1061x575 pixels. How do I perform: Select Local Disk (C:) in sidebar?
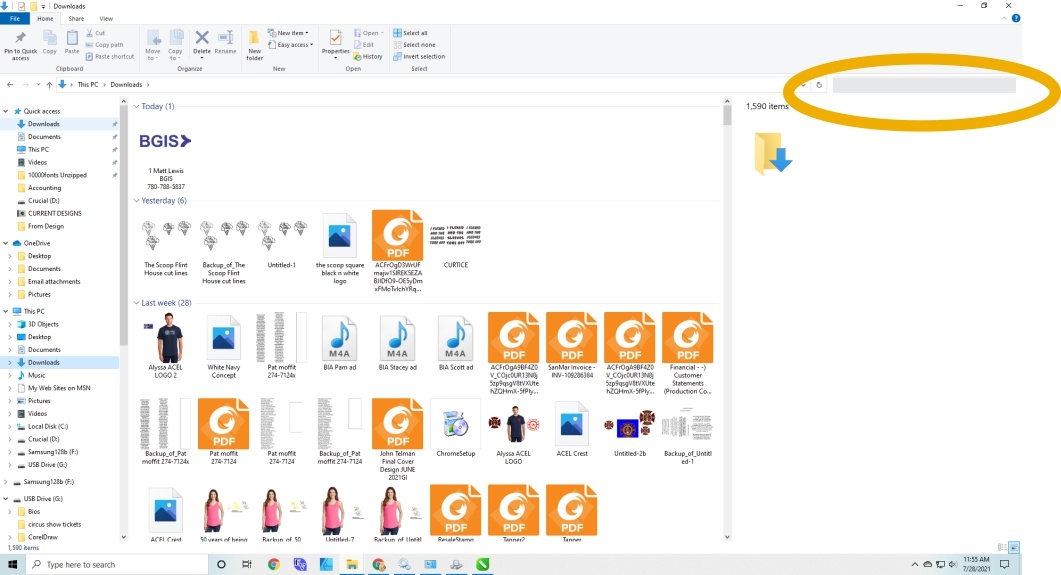[x=48, y=426]
